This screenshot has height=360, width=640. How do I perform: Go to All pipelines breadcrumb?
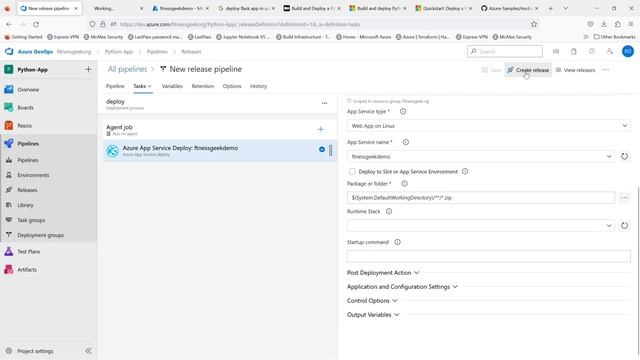pos(127,69)
